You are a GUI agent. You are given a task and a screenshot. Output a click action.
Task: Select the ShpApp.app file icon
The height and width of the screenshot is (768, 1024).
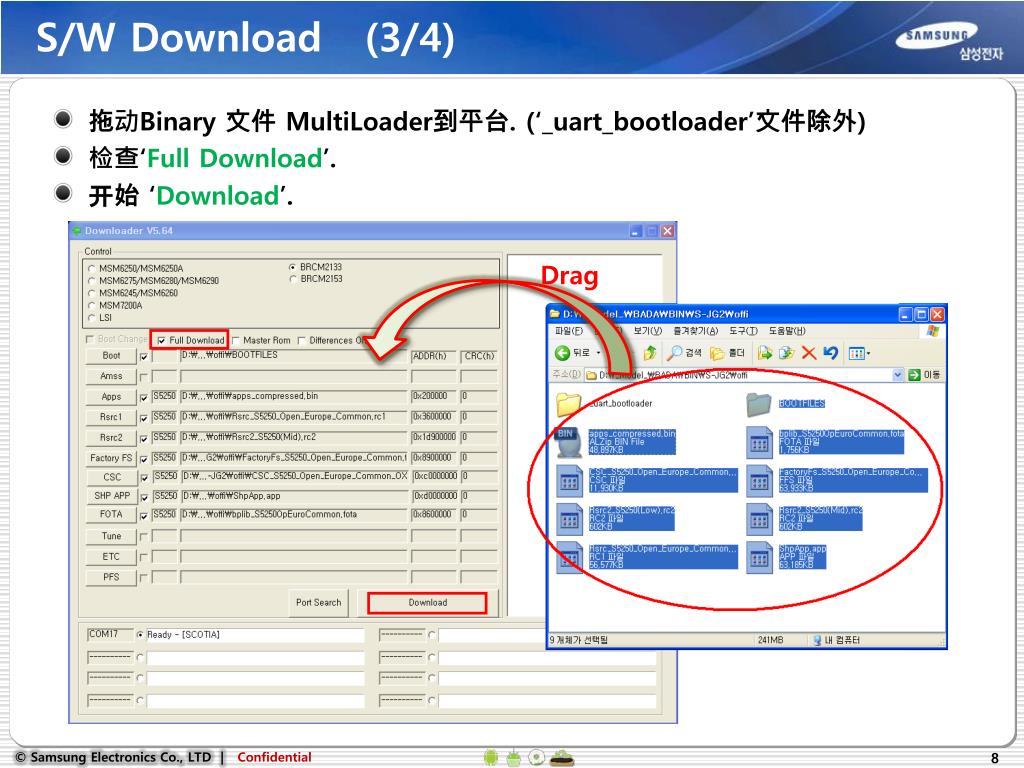click(759, 558)
